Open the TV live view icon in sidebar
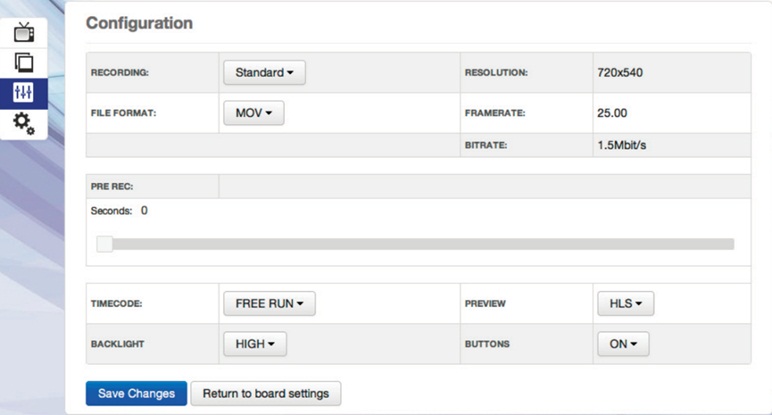 pos(23,32)
